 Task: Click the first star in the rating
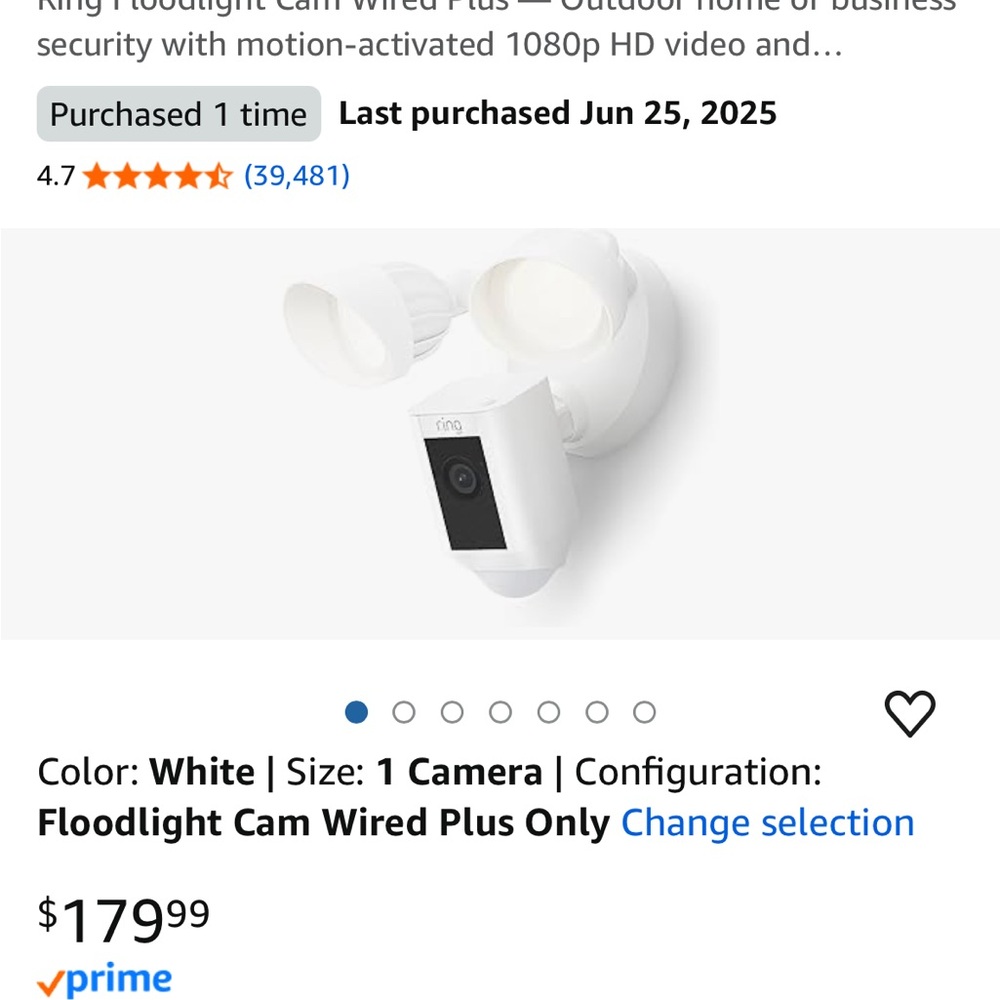[97, 175]
